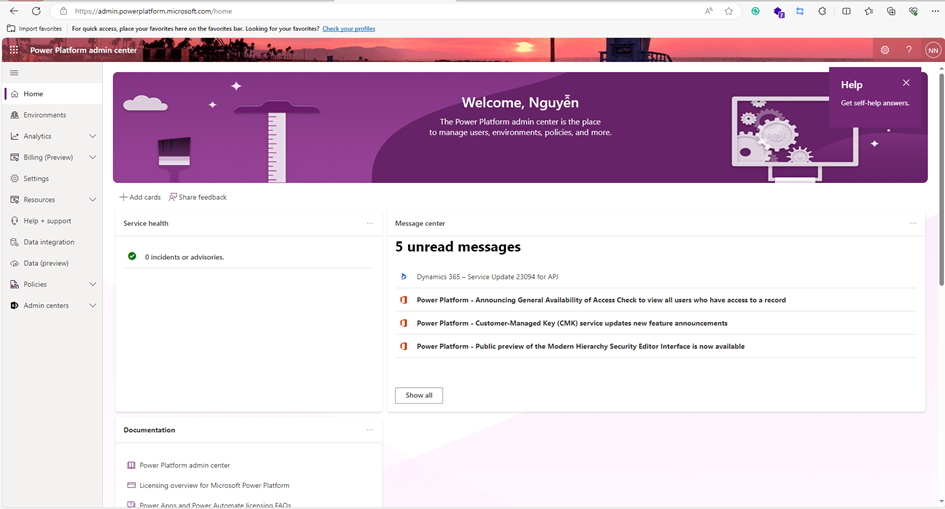Open Data integration from the sidebar

pyautogui.click(x=48, y=242)
